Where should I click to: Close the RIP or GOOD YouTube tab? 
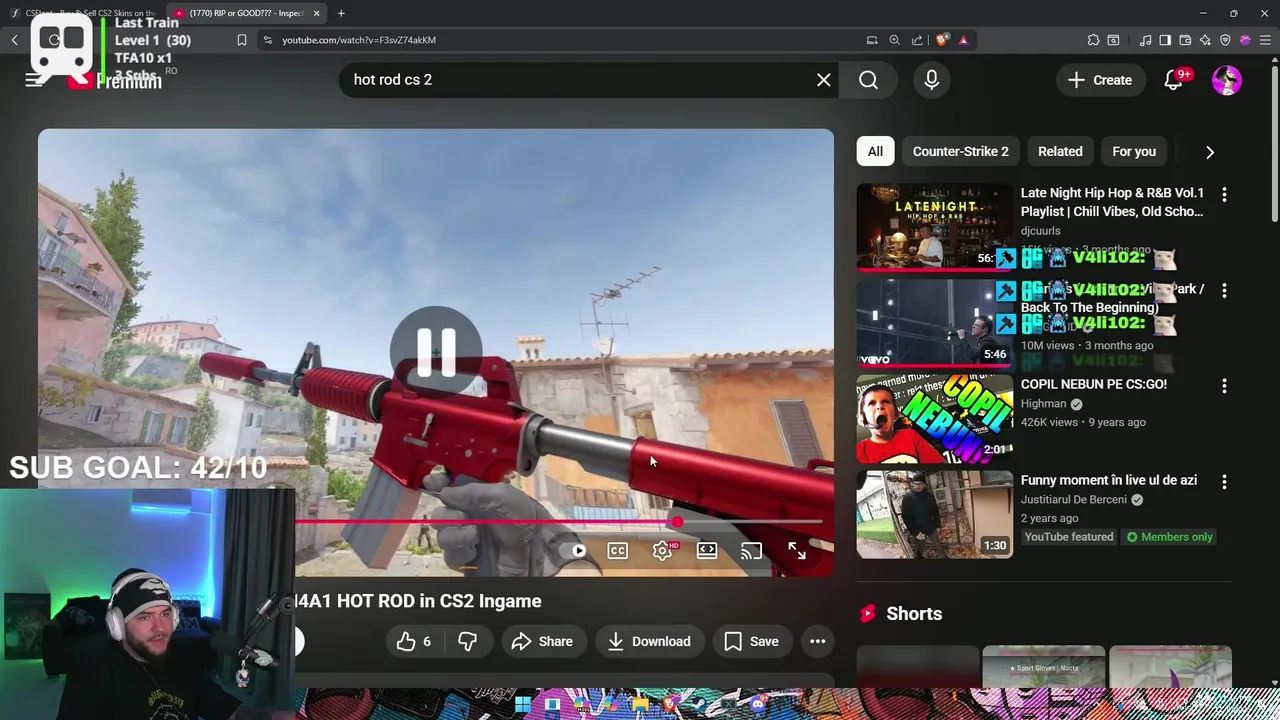coord(317,13)
